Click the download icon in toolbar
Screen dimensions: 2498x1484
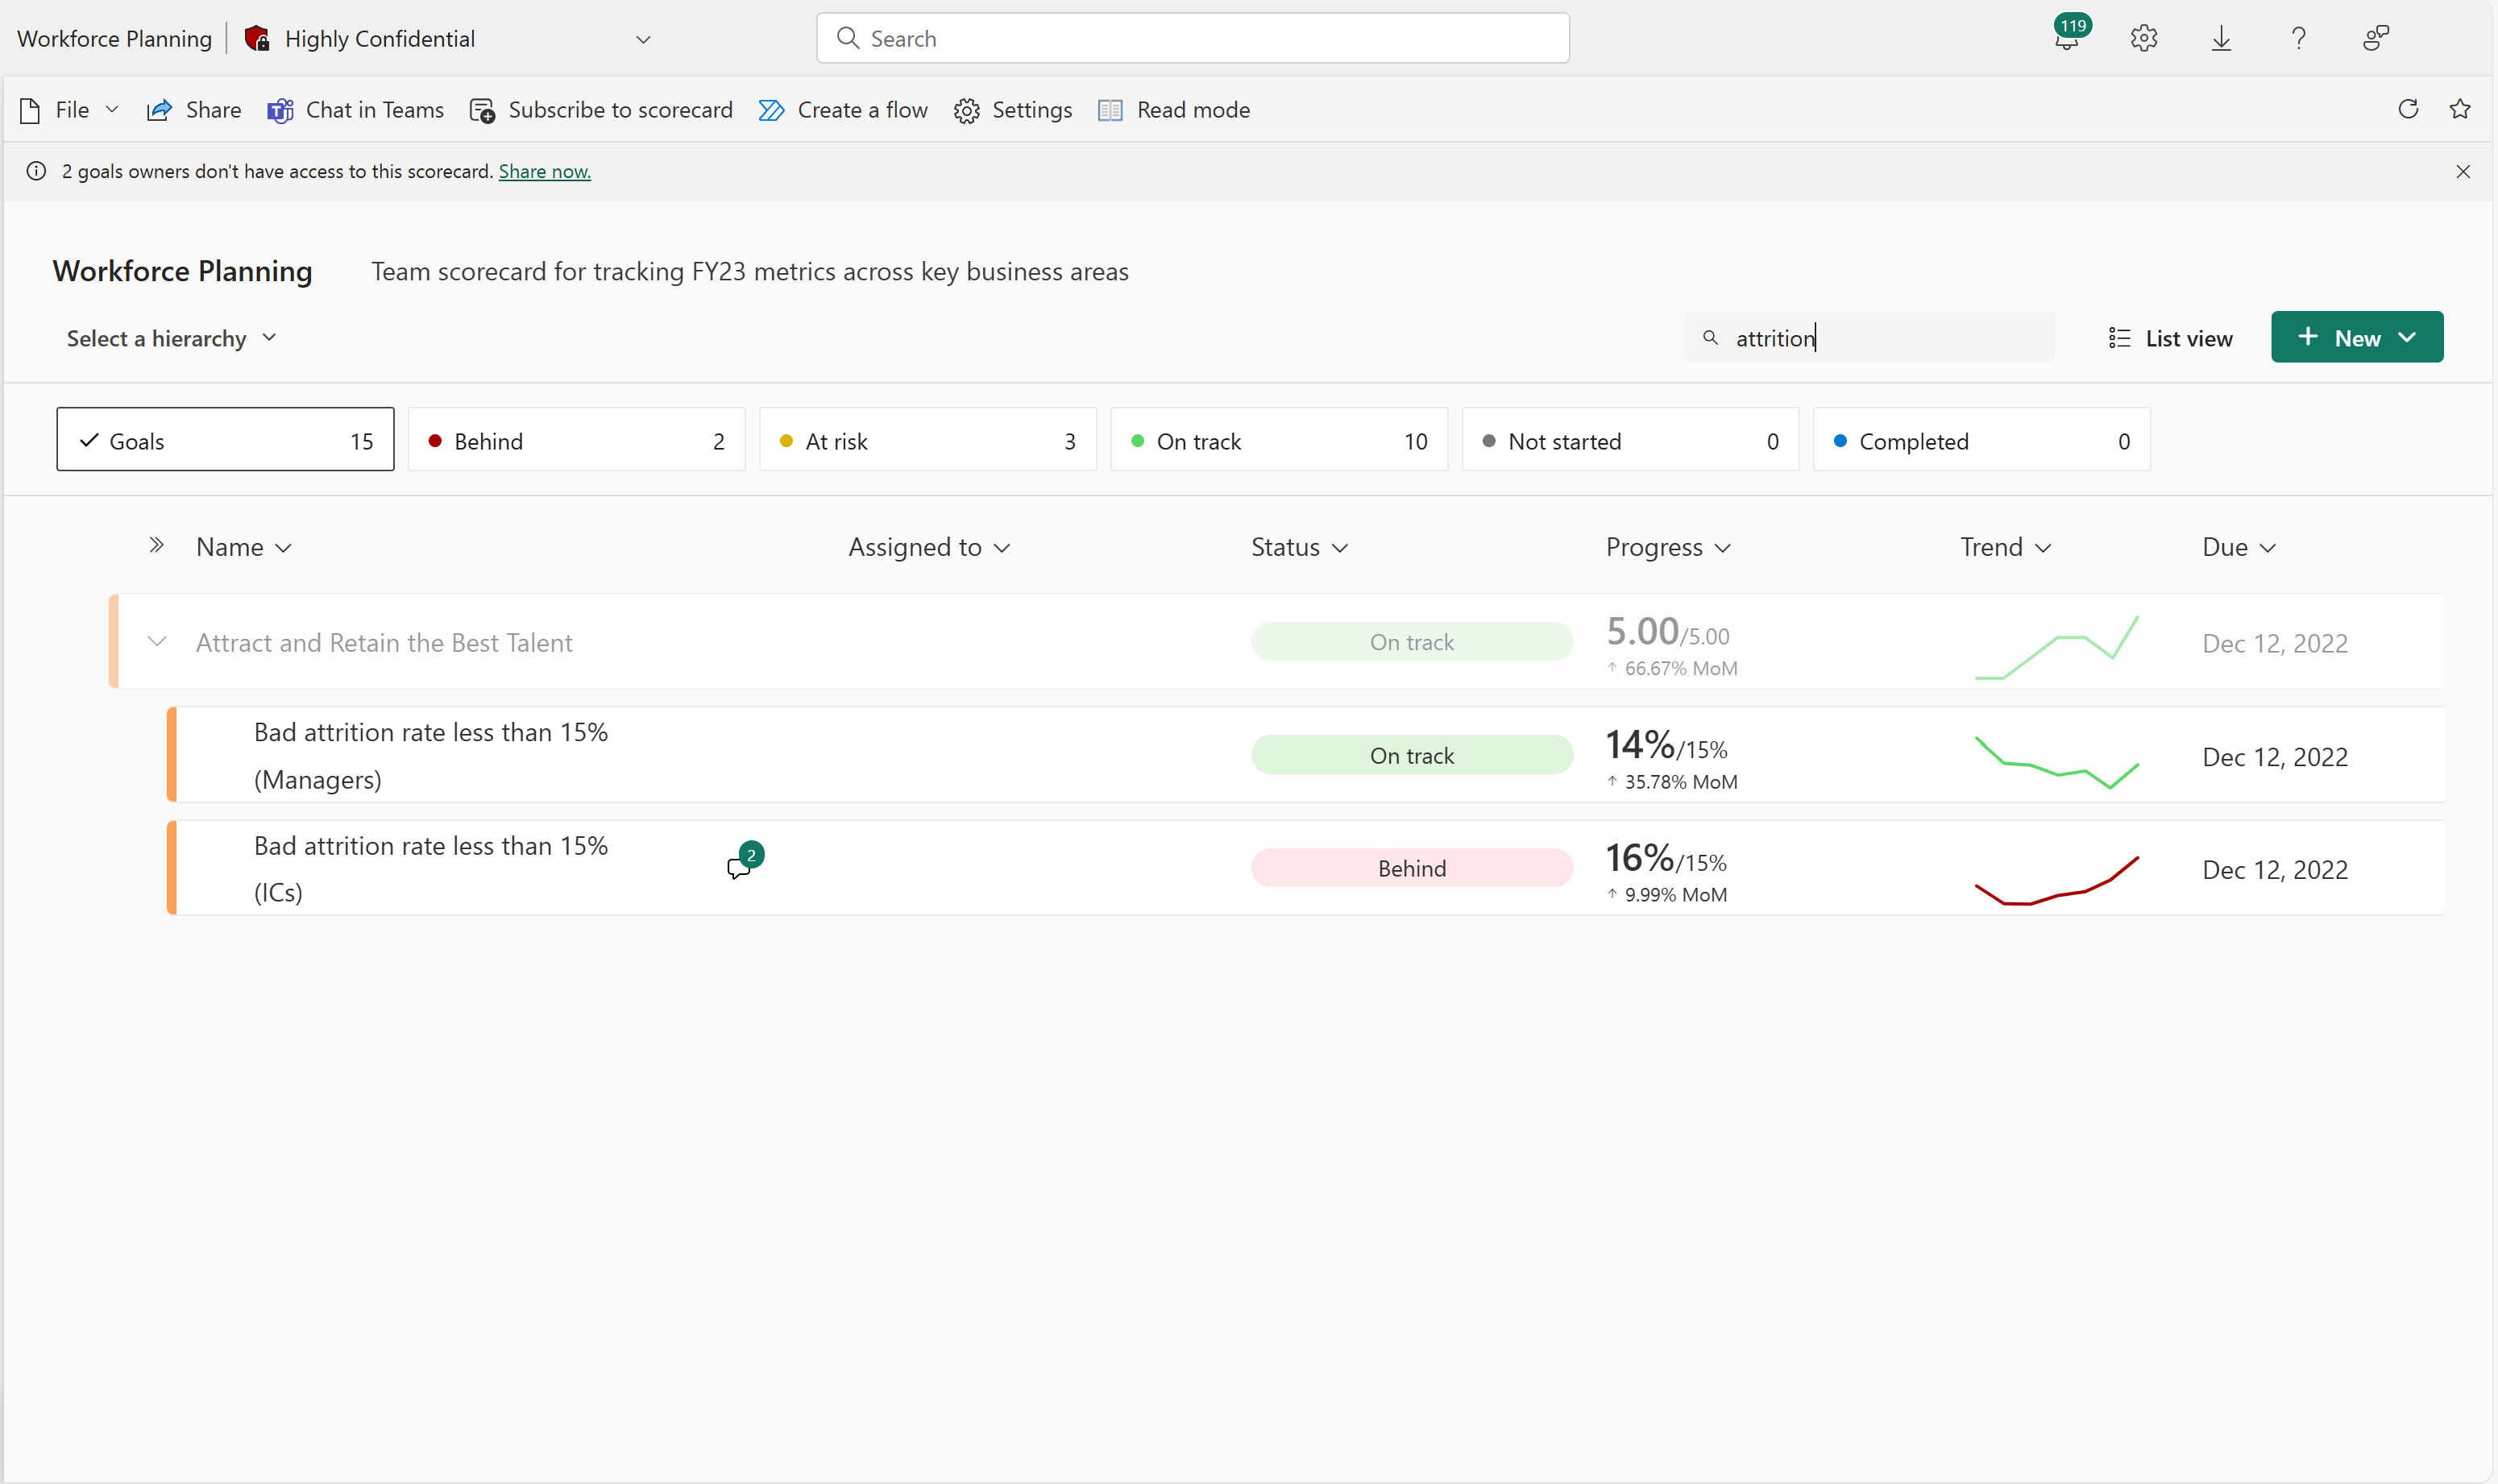[2222, 37]
